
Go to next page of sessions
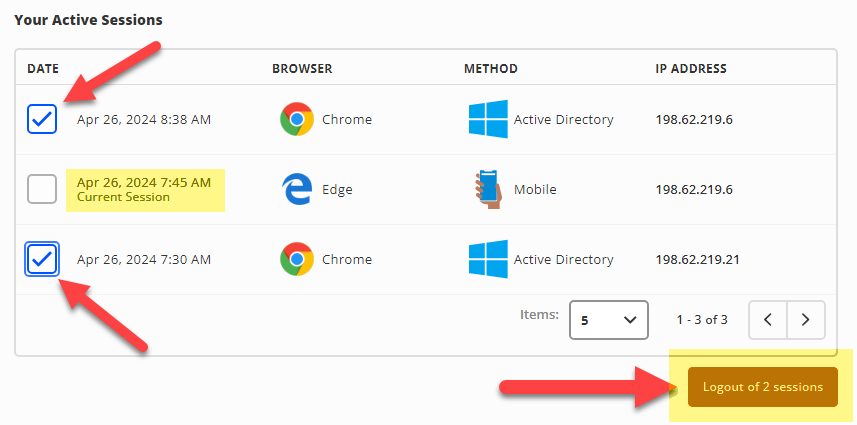pos(806,320)
